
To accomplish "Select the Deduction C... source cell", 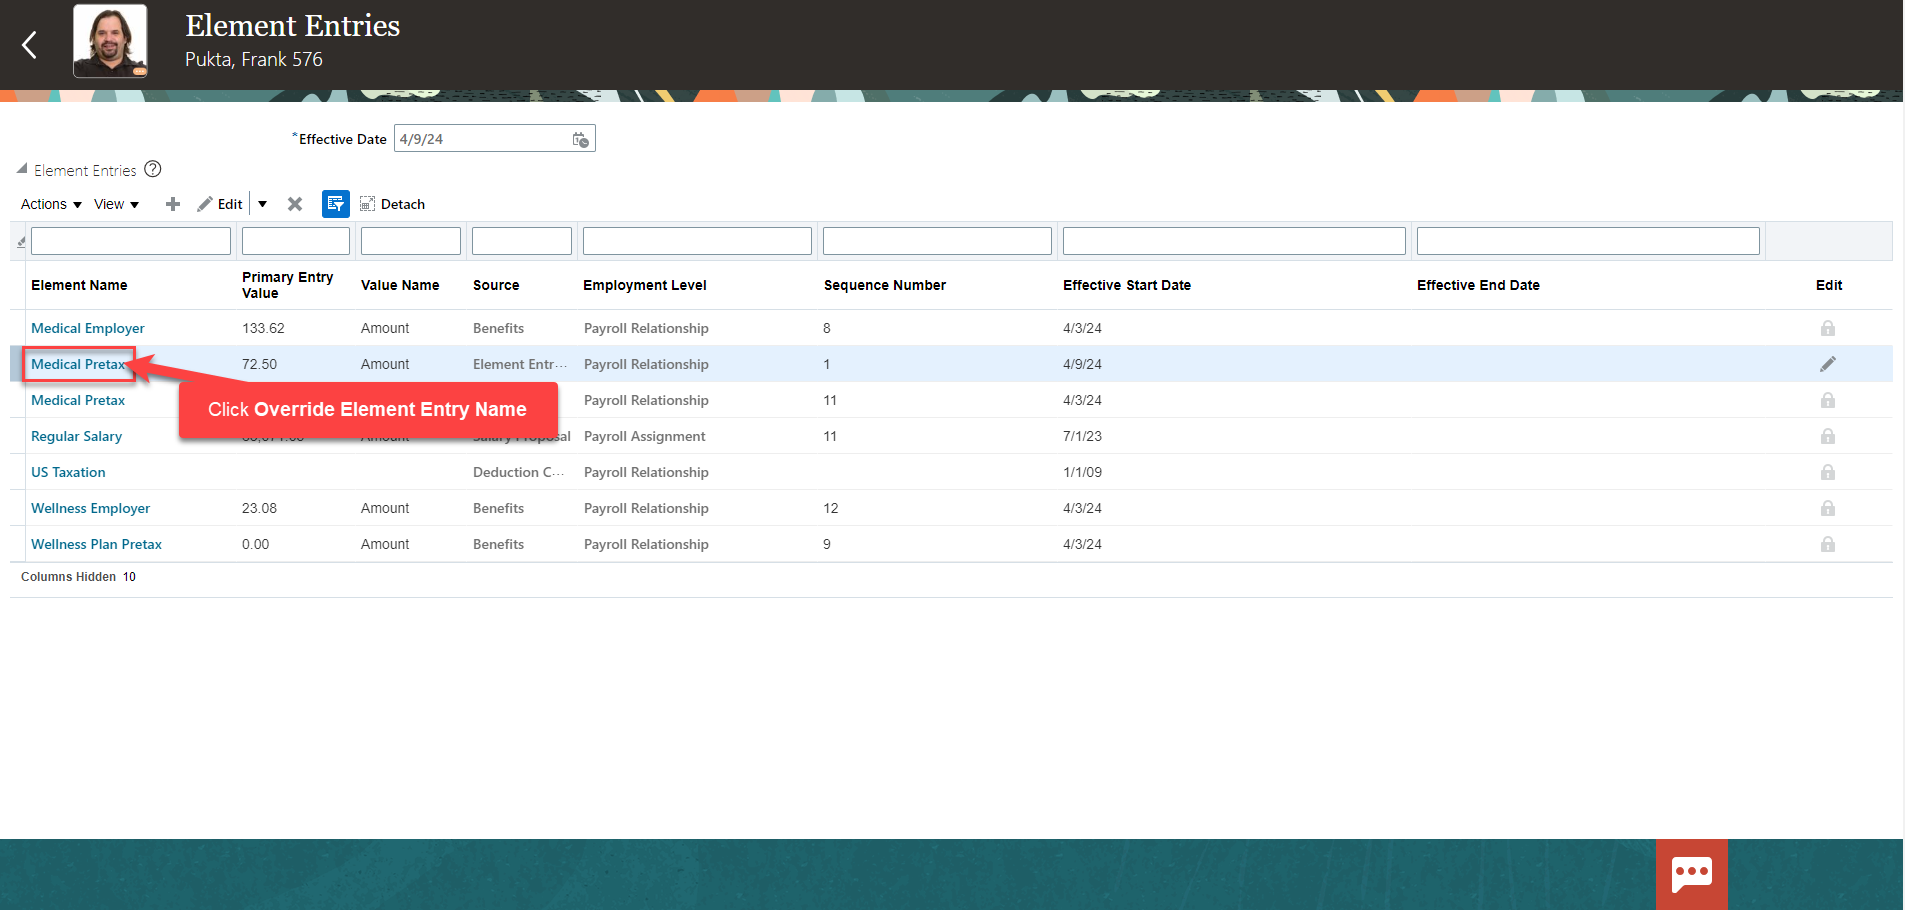I will click(x=519, y=472).
